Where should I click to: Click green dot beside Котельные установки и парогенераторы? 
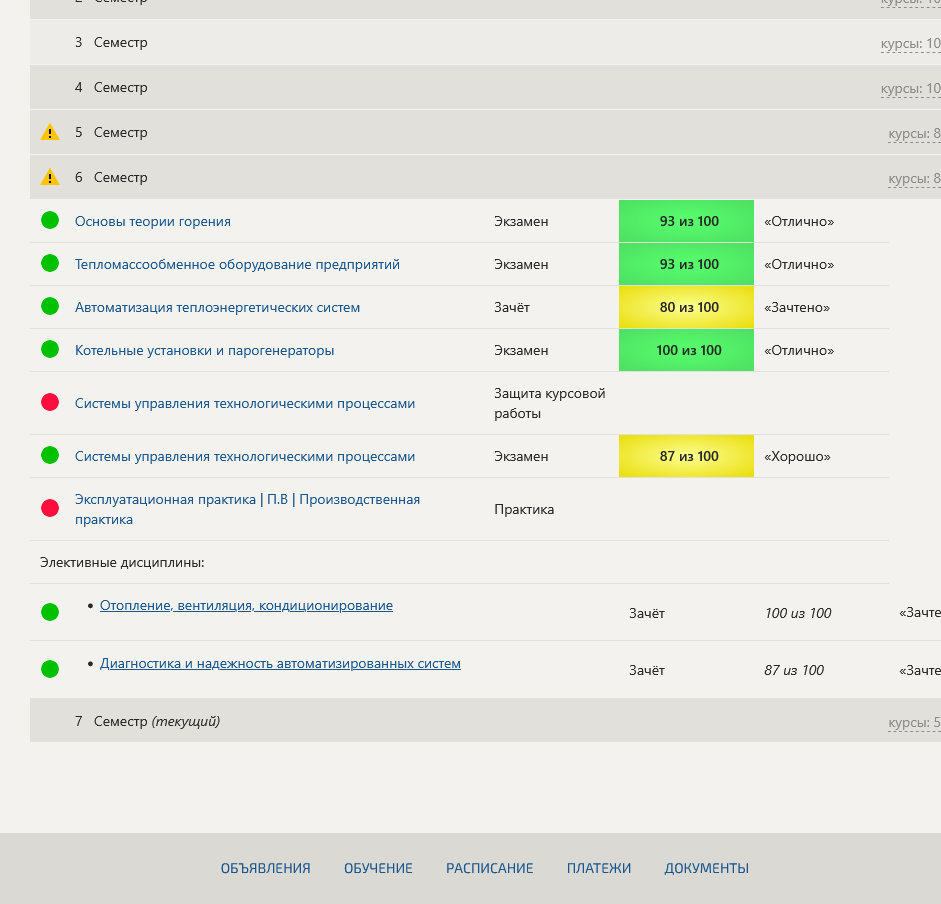[x=50, y=350]
